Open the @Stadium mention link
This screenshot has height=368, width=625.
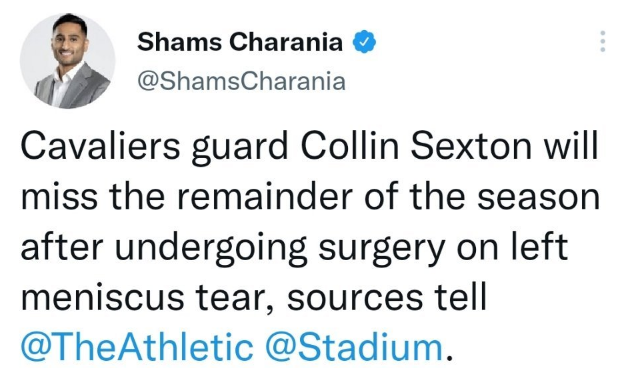tap(354, 346)
